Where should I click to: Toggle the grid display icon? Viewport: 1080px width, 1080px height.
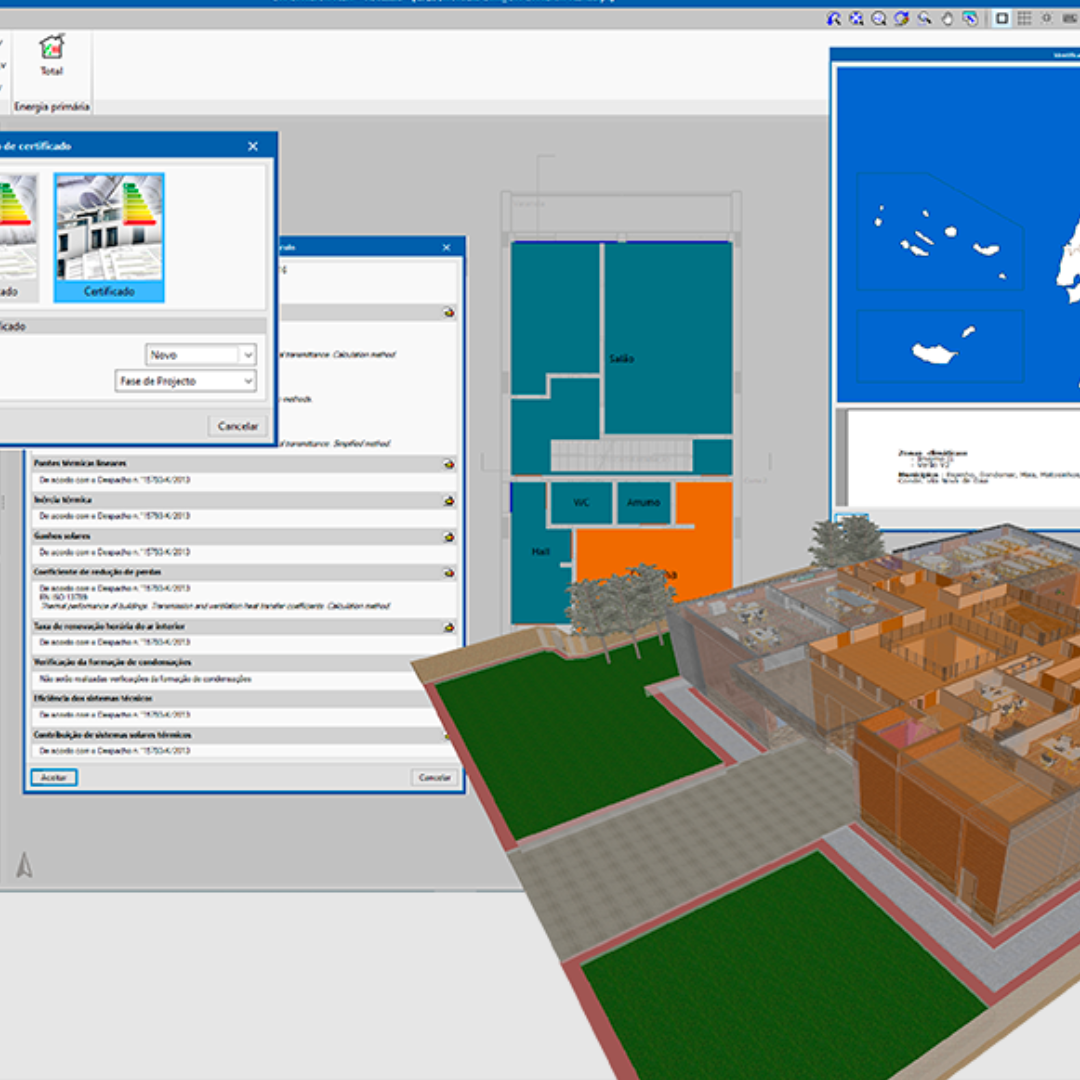click(x=1024, y=18)
